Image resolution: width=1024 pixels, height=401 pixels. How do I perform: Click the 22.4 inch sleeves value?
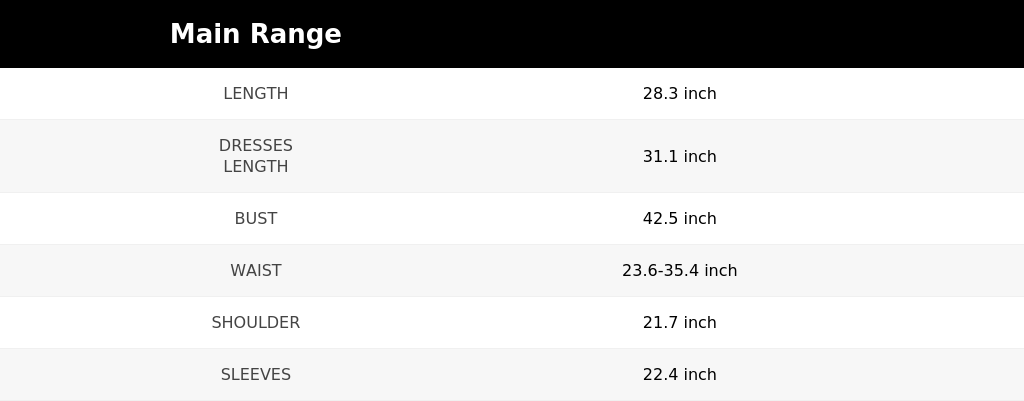click(x=679, y=375)
